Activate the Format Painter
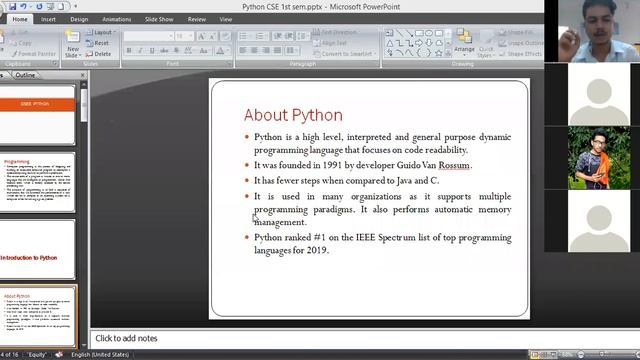 point(33,54)
